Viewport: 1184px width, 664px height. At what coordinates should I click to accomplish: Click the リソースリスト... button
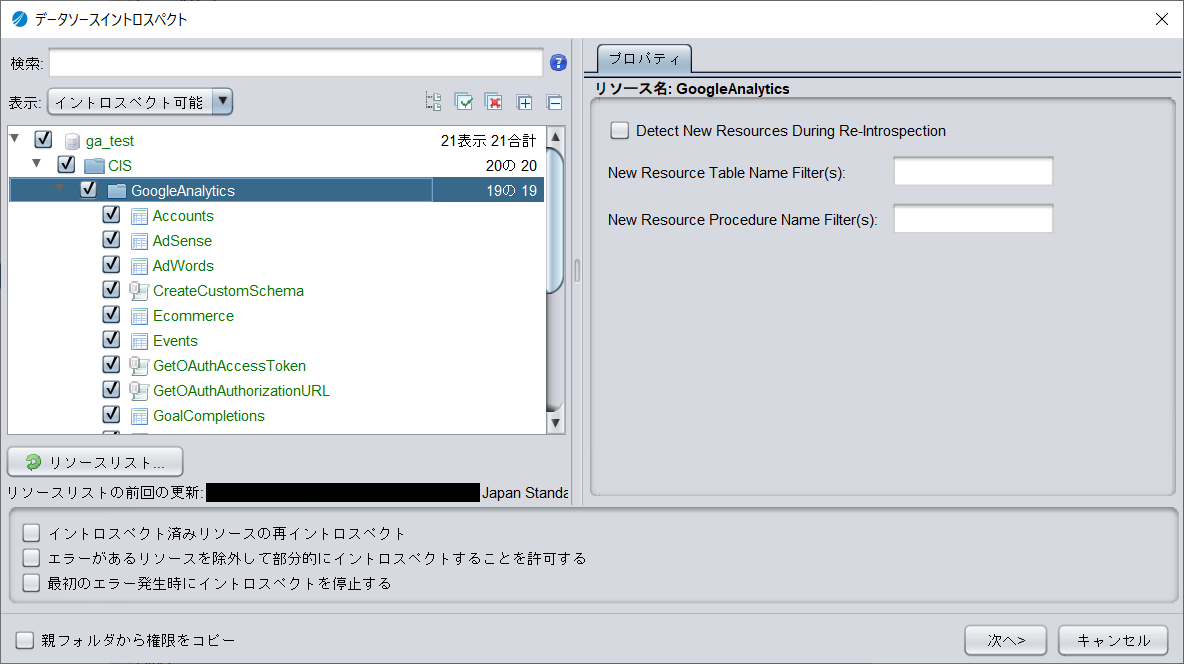pyautogui.click(x=95, y=462)
